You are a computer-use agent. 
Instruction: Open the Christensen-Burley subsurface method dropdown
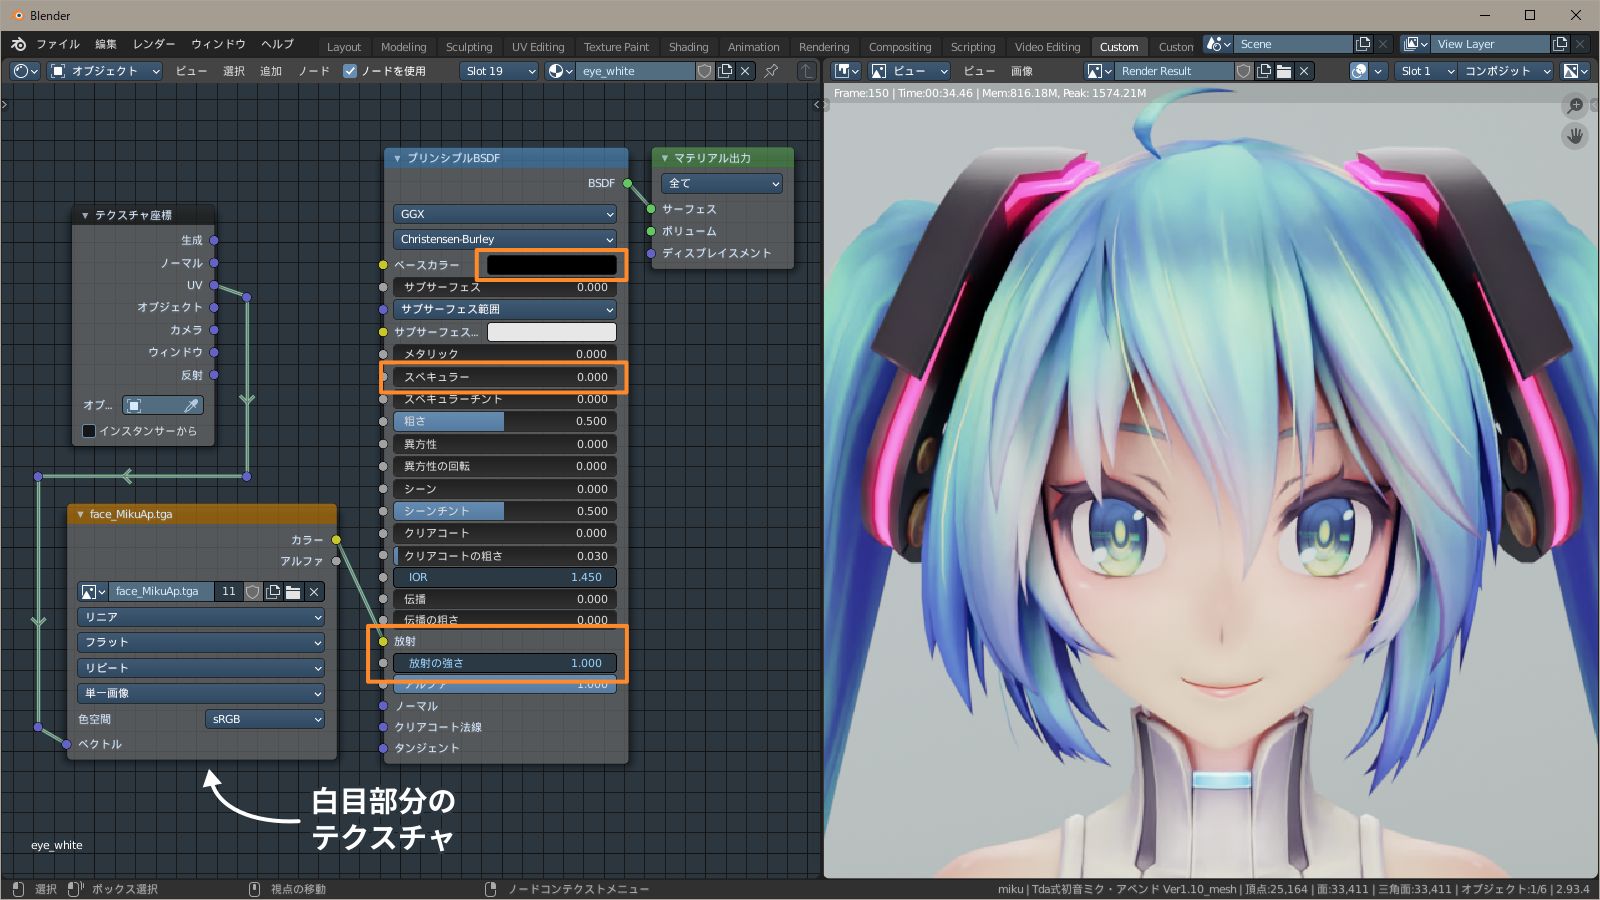[x=505, y=239]
